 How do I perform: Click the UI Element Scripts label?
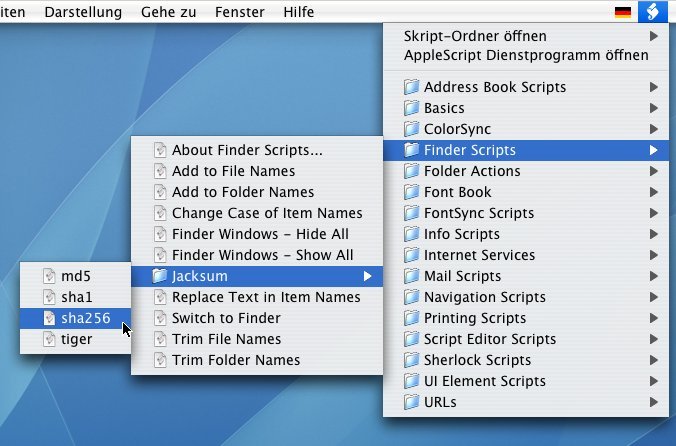coord(485,381)
